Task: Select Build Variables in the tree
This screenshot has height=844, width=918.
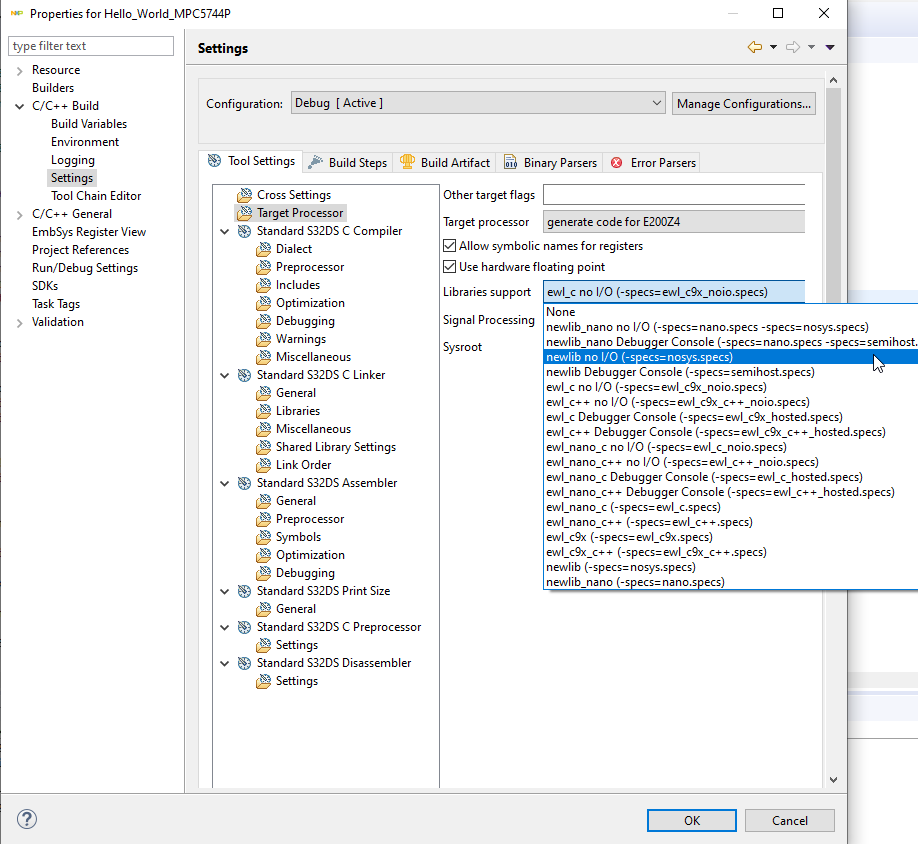Action: (89, 124)
